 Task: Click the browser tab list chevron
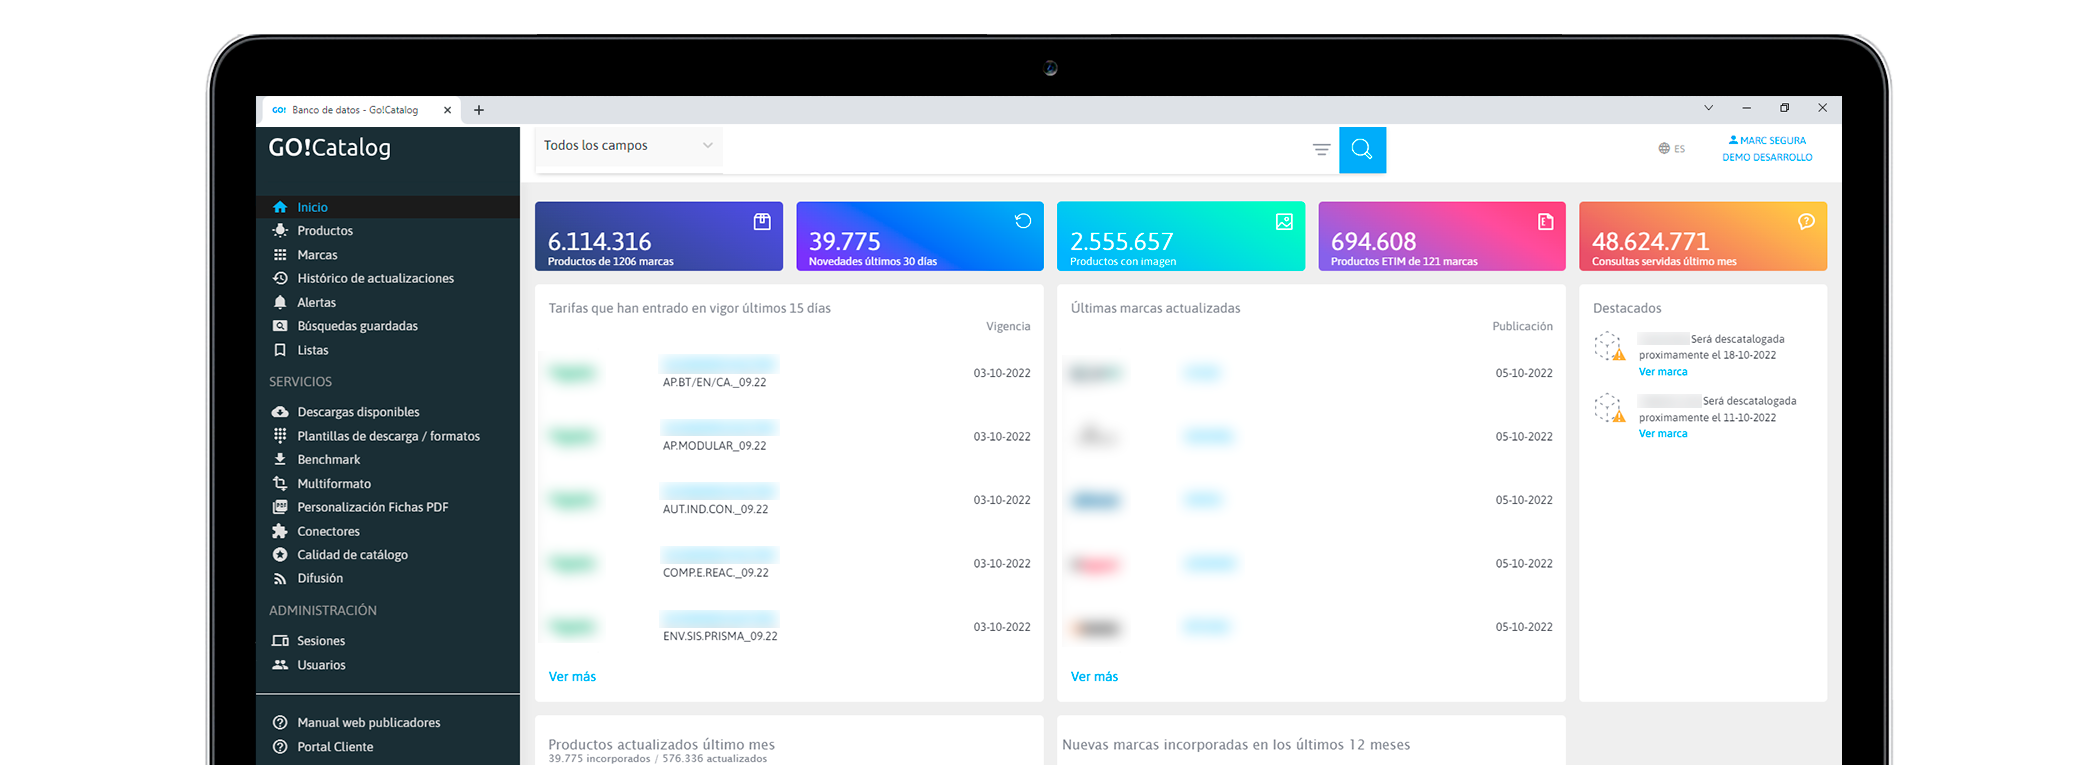pos(1709,108)
